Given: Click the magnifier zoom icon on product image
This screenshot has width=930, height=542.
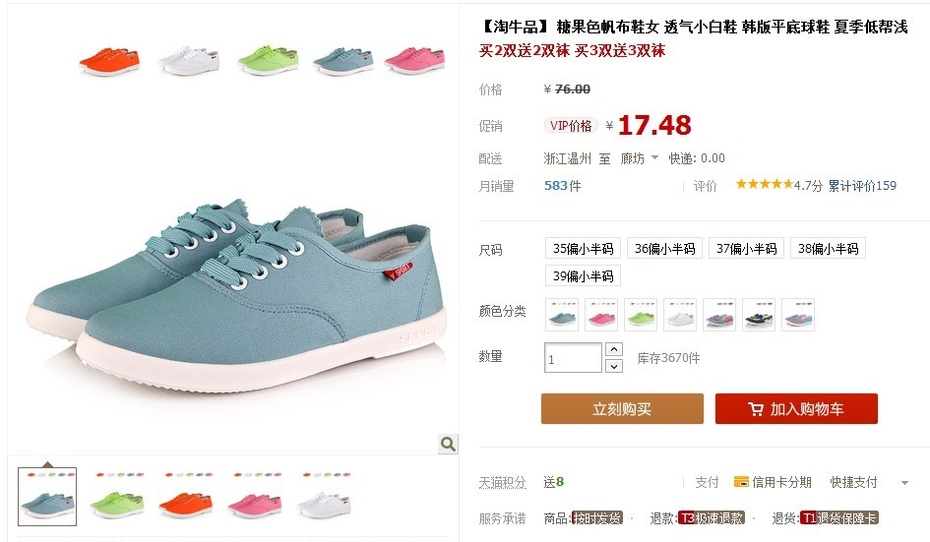Looking at the screenshot, I should coord(448,444).
